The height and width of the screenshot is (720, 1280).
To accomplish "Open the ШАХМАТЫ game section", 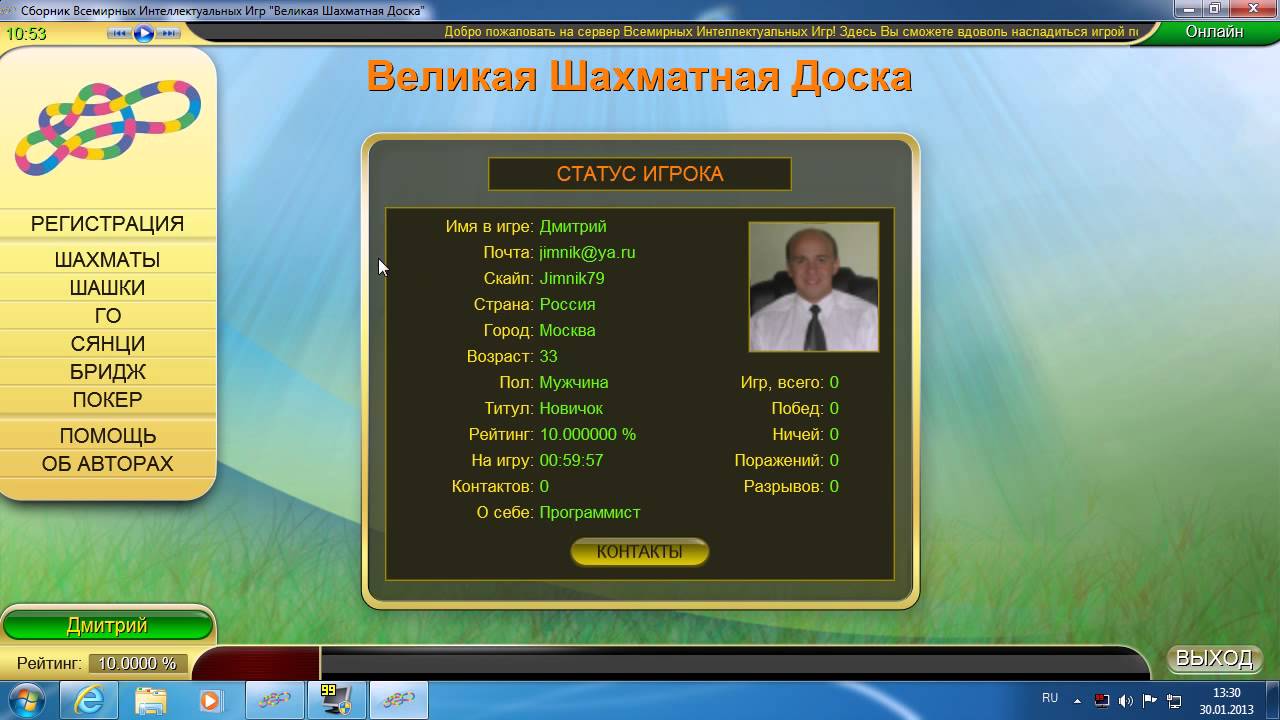I will (x=108, y=260).
